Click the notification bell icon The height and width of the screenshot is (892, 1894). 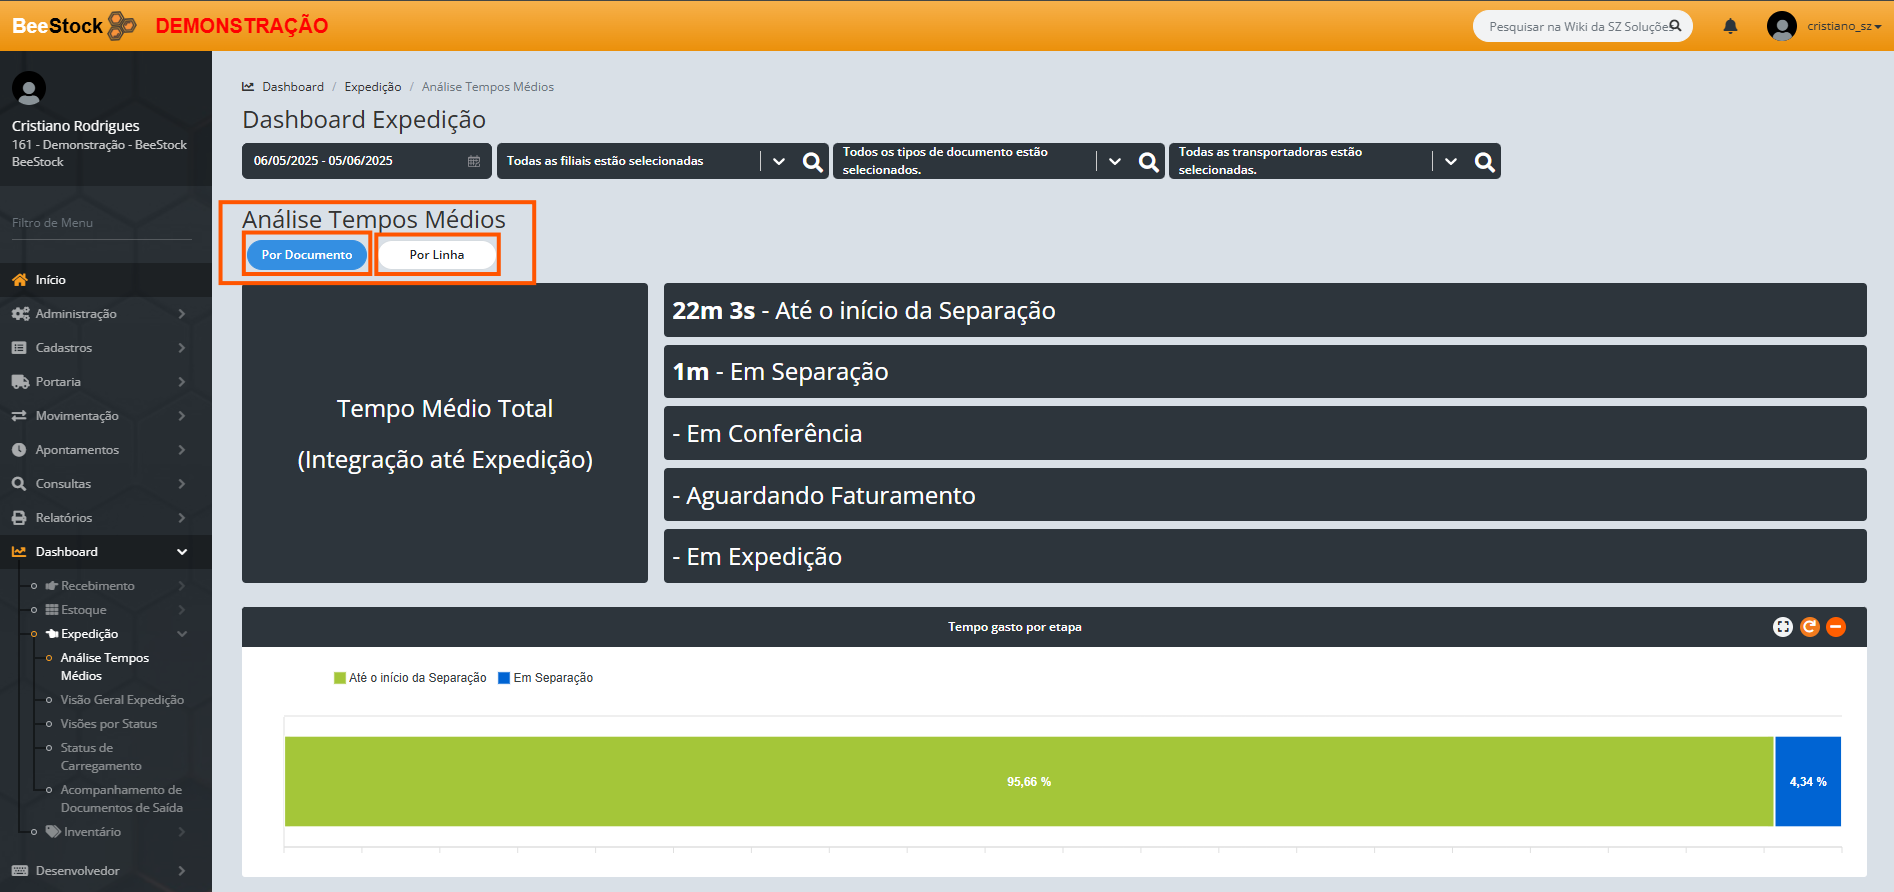[1730, 26]
